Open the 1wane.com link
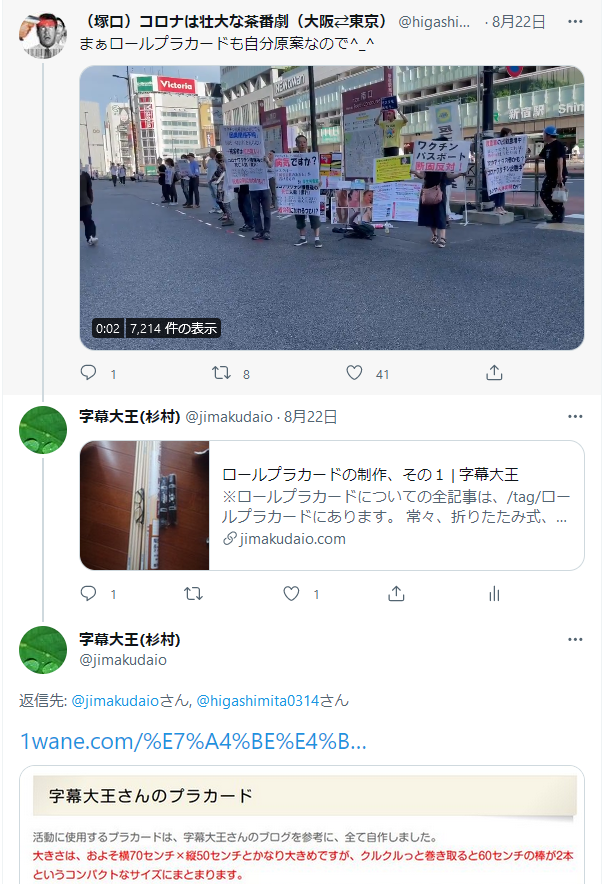 (193, 741)
